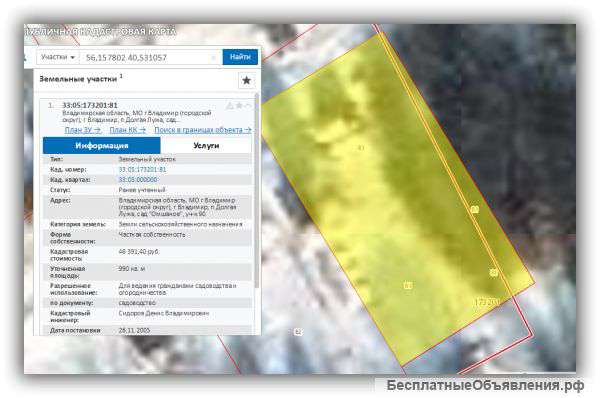Click the coordinates search input field
Image resolution: width=600 pixels, height=398 pixels.
pos(150,57)
